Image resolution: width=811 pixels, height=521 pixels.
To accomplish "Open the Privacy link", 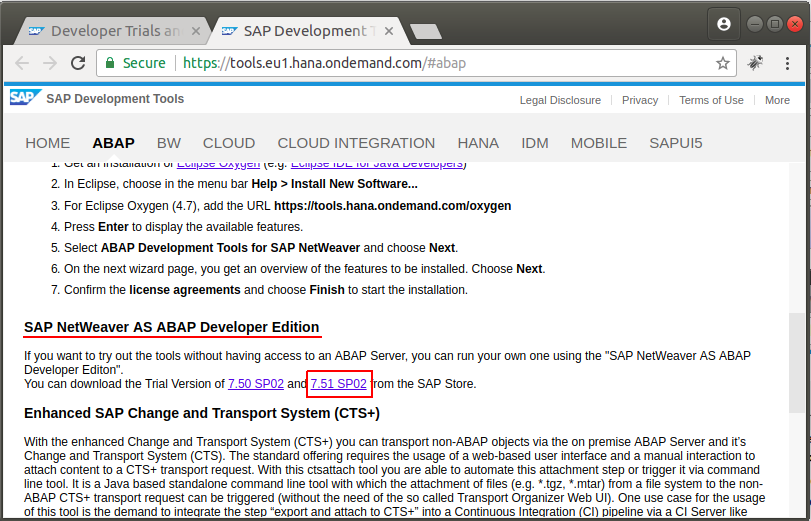I will (x=640, y=100).
